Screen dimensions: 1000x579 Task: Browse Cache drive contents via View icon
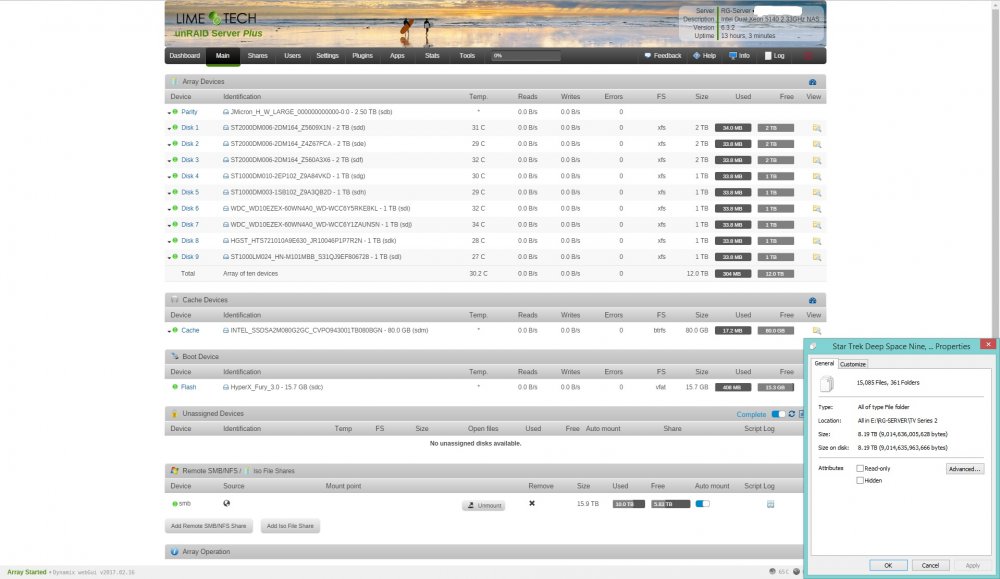[816, 331]
